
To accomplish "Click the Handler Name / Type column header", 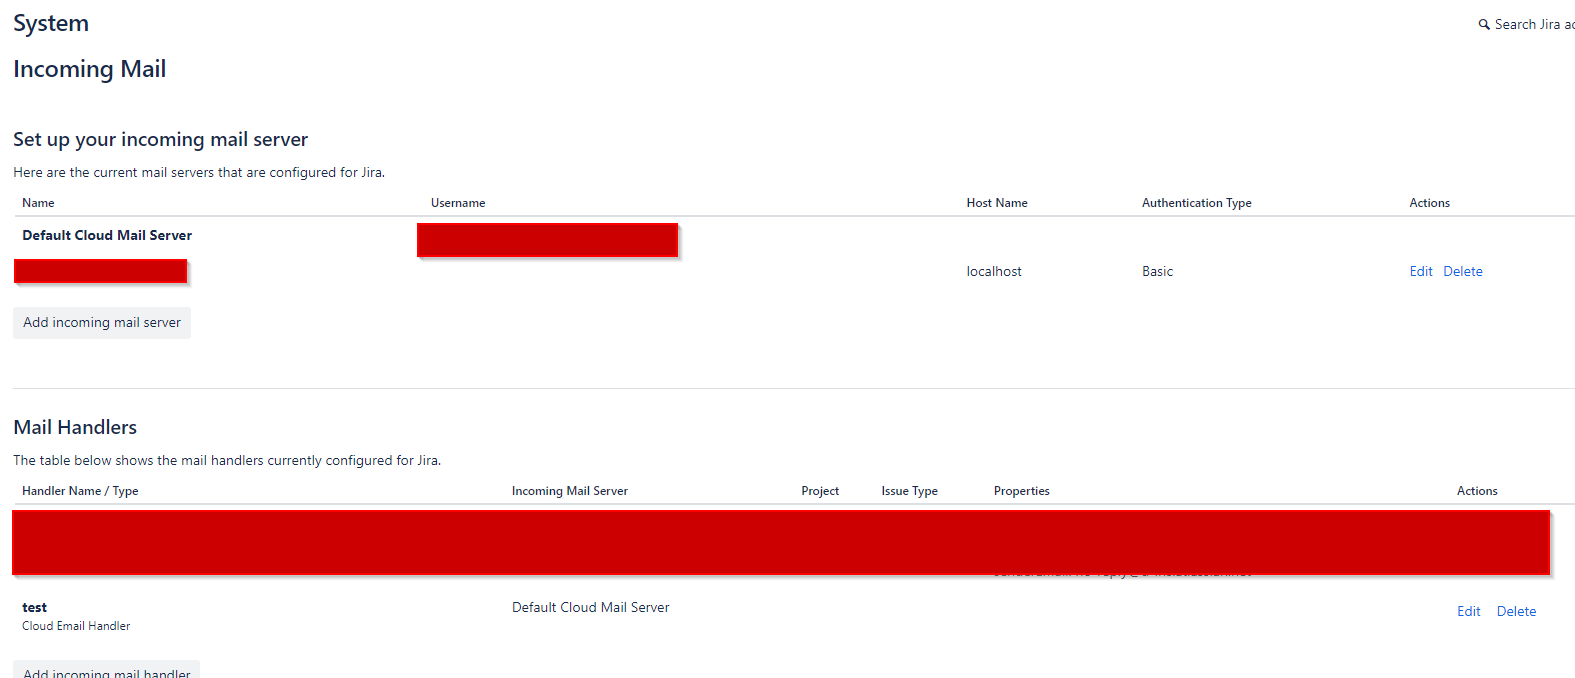I will point(80,491).
